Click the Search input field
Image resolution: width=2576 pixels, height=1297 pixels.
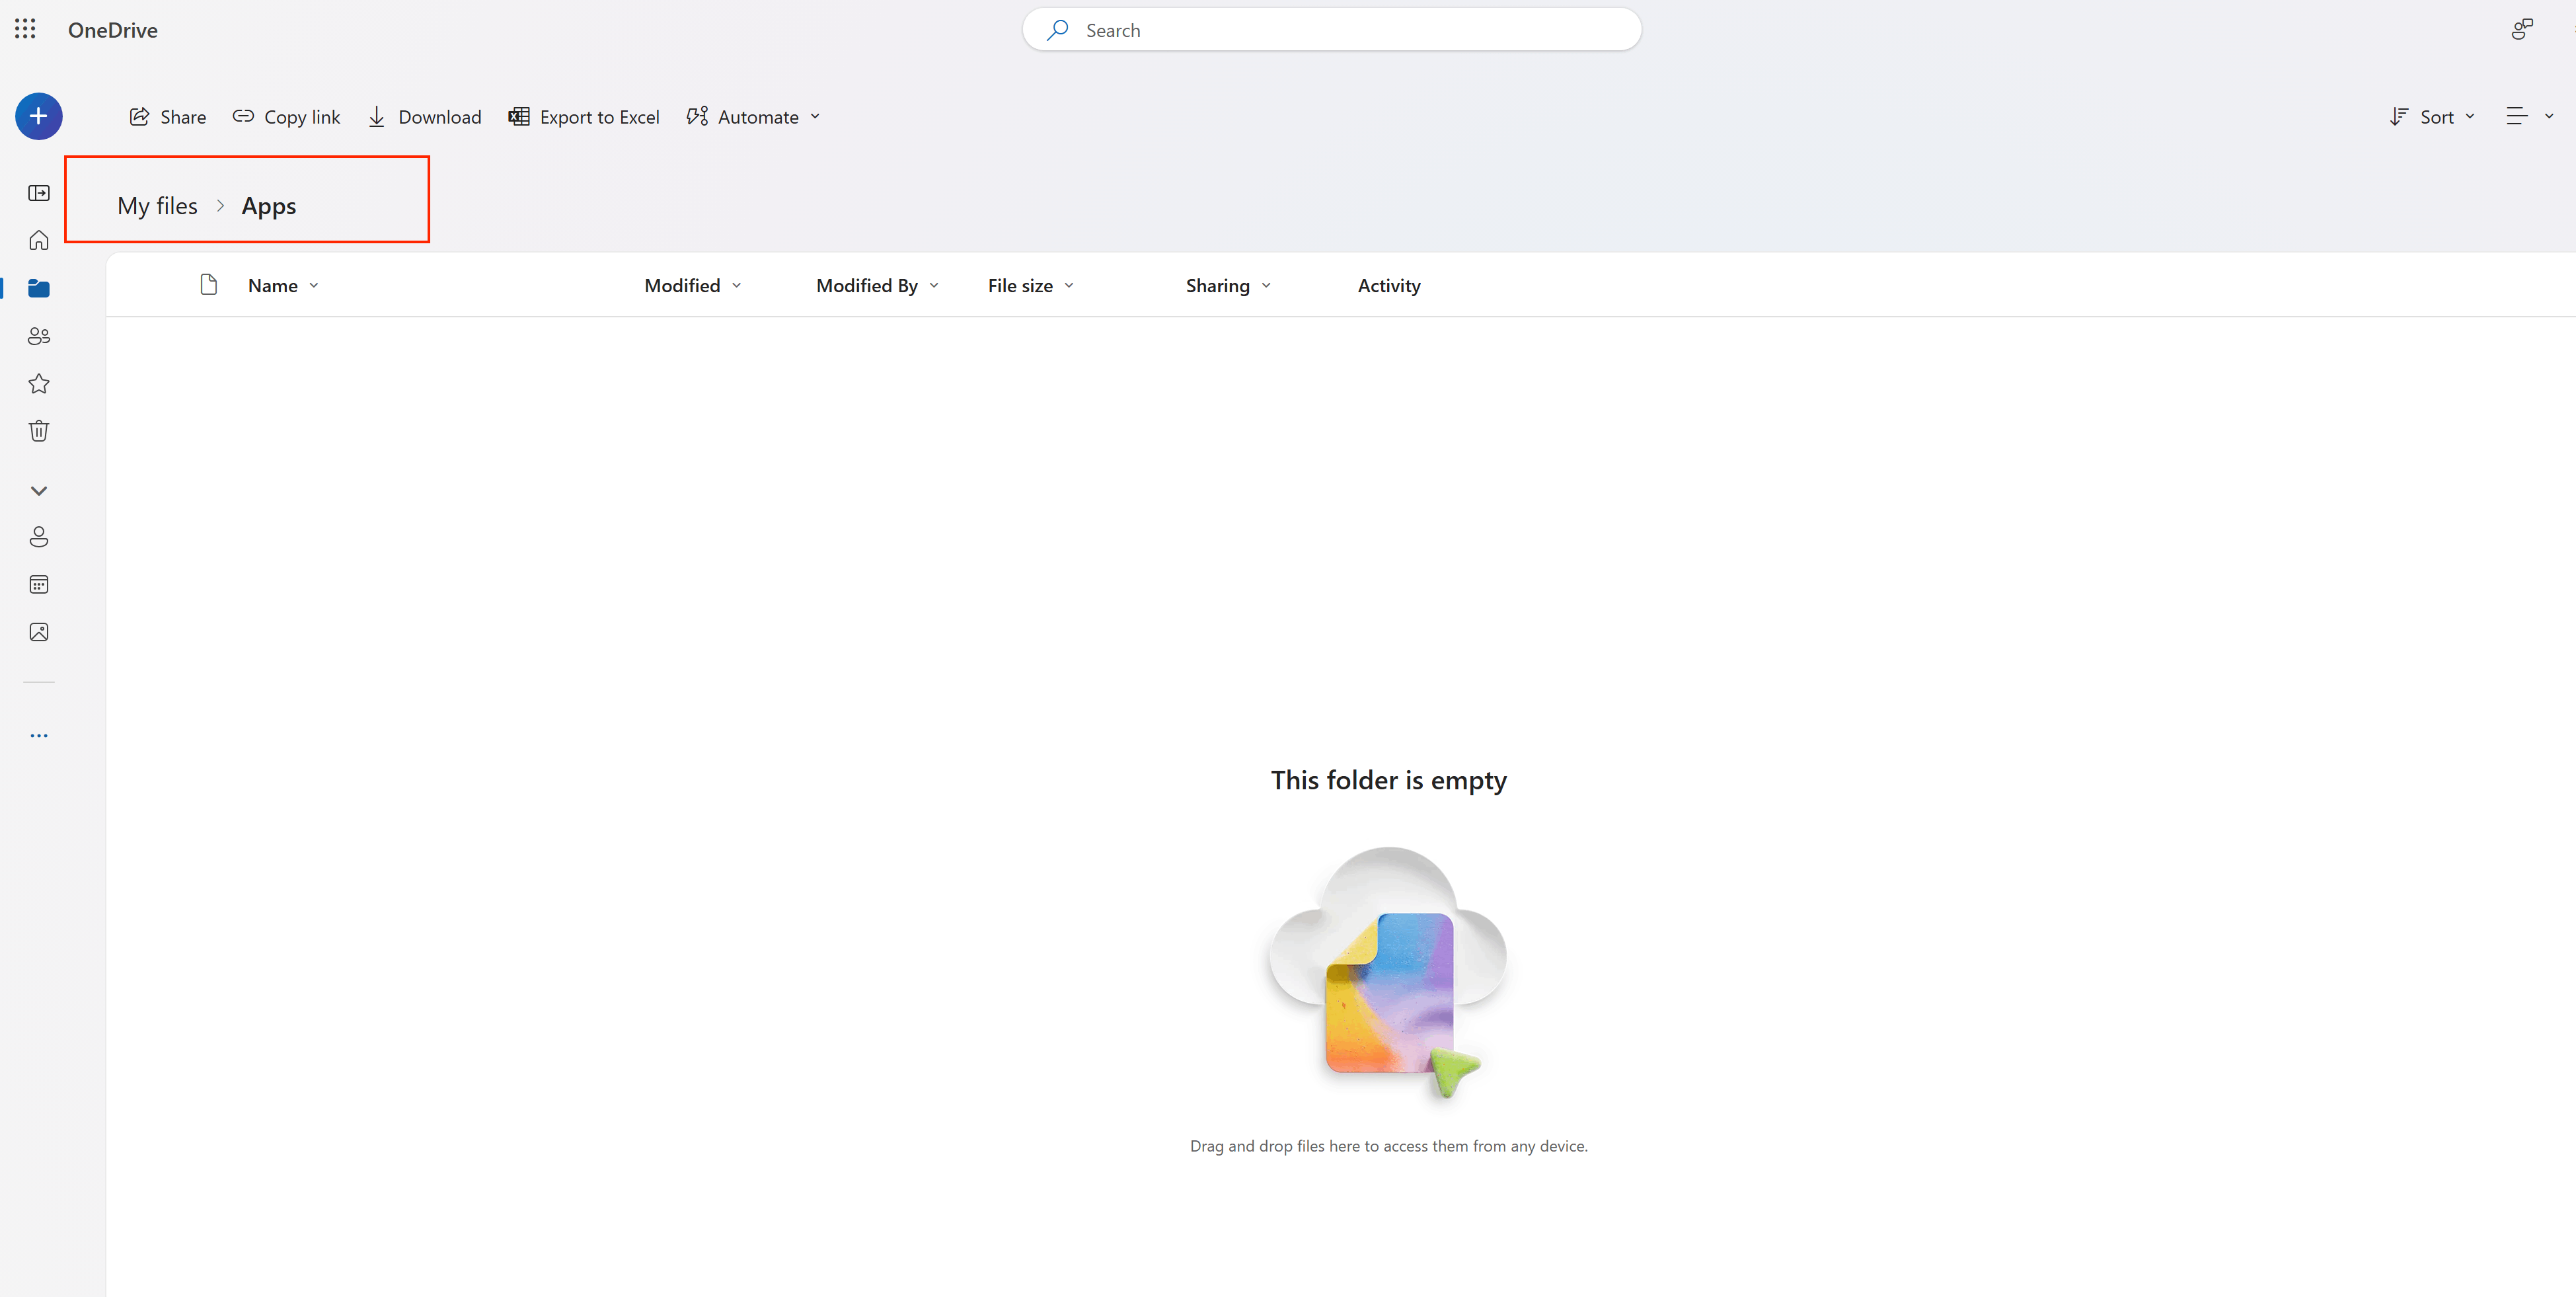coord(1330,30)
